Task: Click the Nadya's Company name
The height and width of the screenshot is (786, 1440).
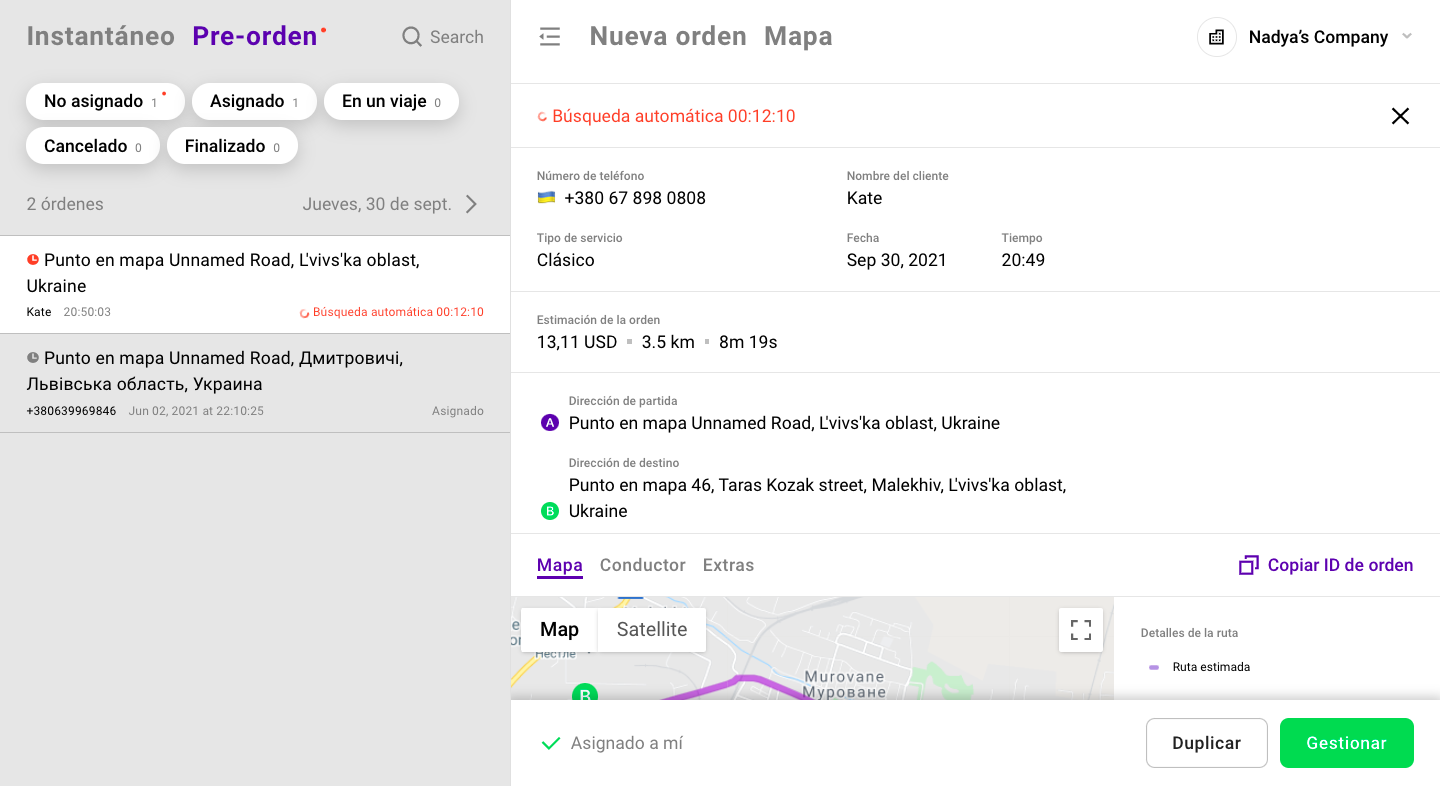Action: tap(1318, 37)
